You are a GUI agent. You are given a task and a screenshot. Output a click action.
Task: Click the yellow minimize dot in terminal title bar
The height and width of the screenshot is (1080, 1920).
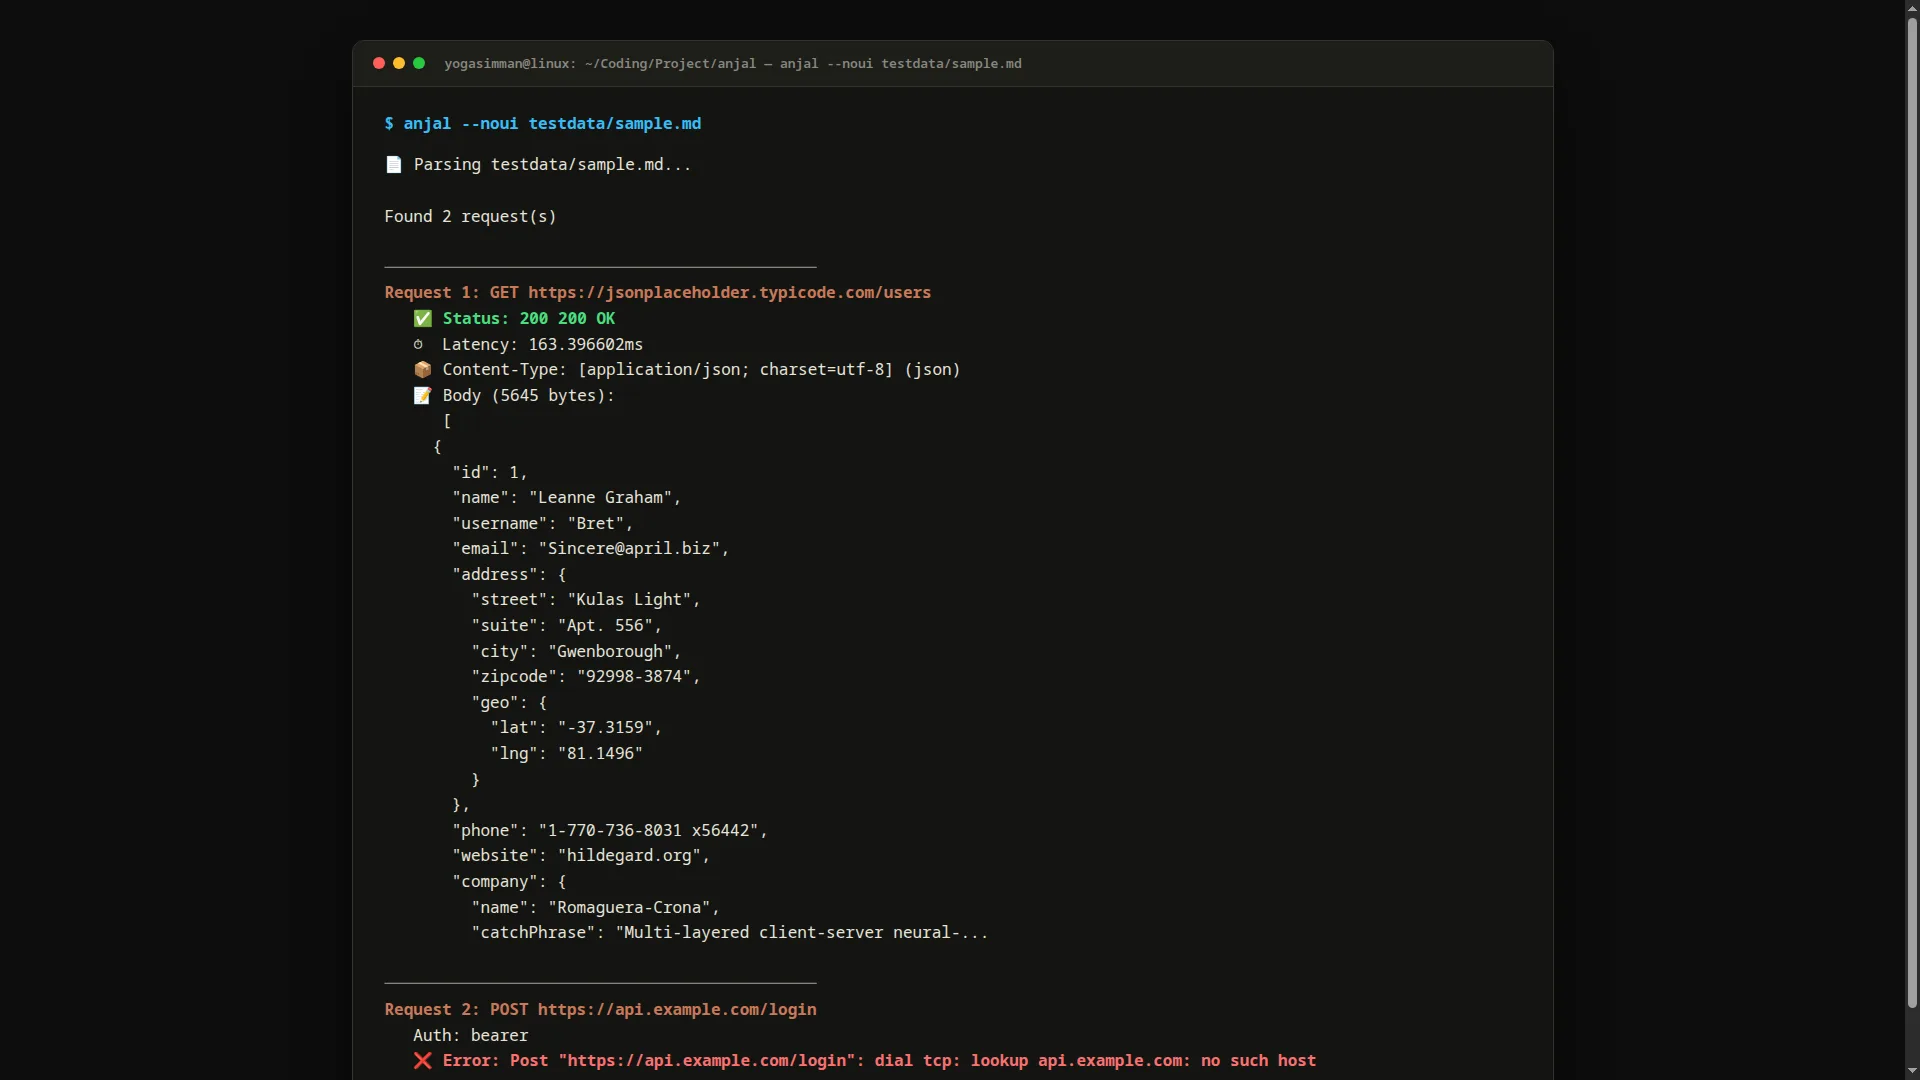pyautogui.click(x=399, y=63)
